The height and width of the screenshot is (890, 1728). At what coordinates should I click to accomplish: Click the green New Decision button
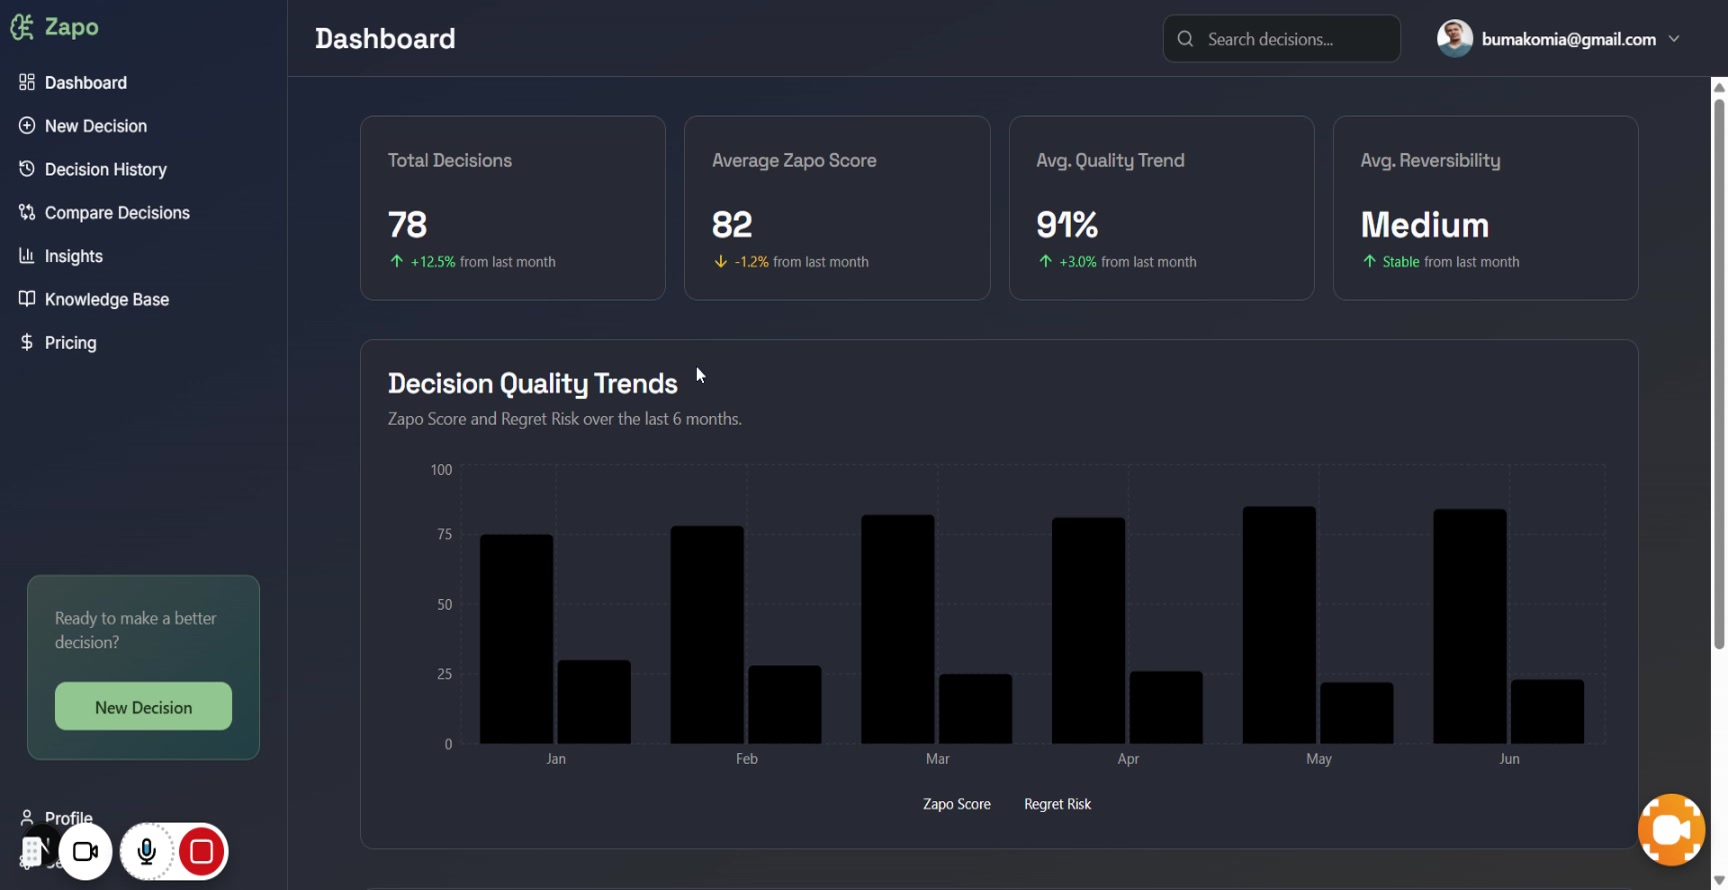pyautogui.click(x=143, y=707)
